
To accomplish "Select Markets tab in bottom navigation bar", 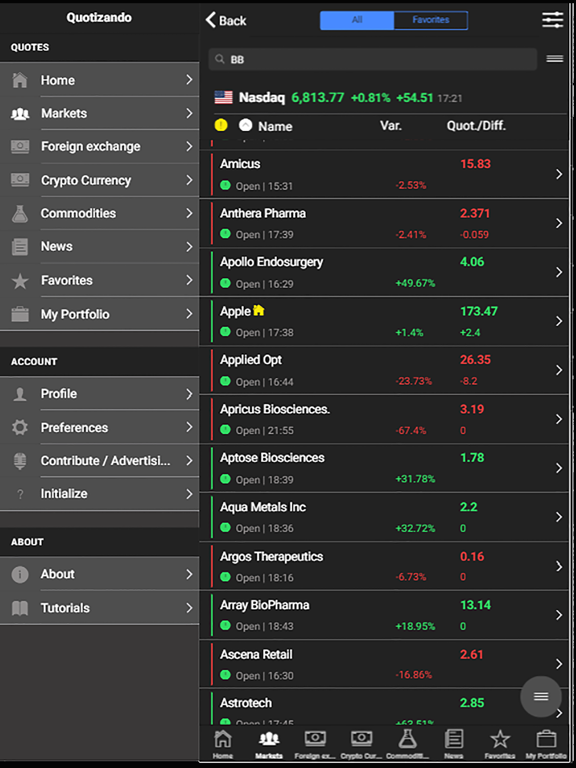I will tap(269, 744).
